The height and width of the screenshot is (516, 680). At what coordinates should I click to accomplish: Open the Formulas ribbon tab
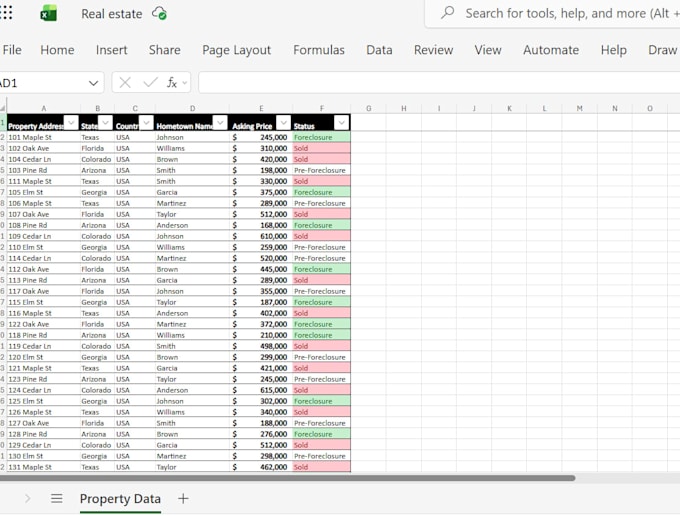319,50
